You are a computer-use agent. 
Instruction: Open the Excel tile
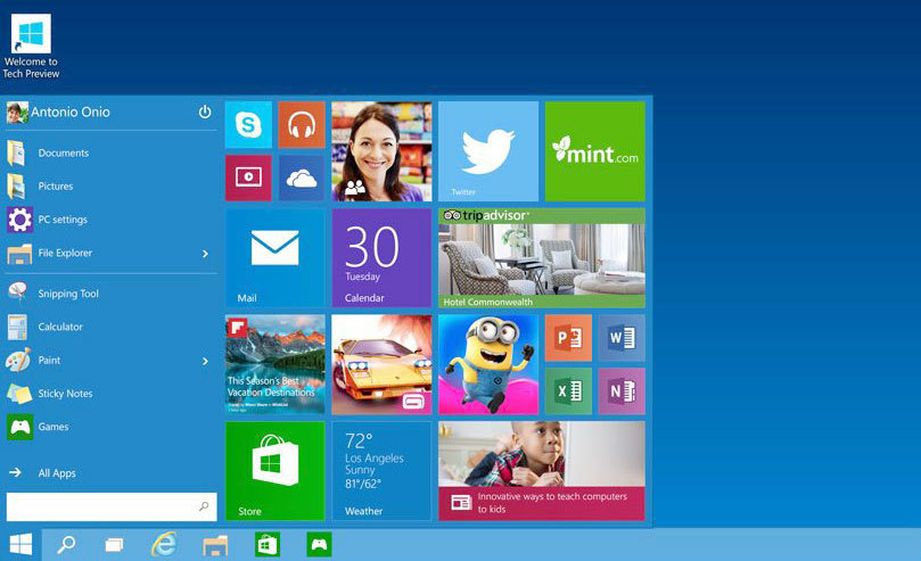(568, 391)
